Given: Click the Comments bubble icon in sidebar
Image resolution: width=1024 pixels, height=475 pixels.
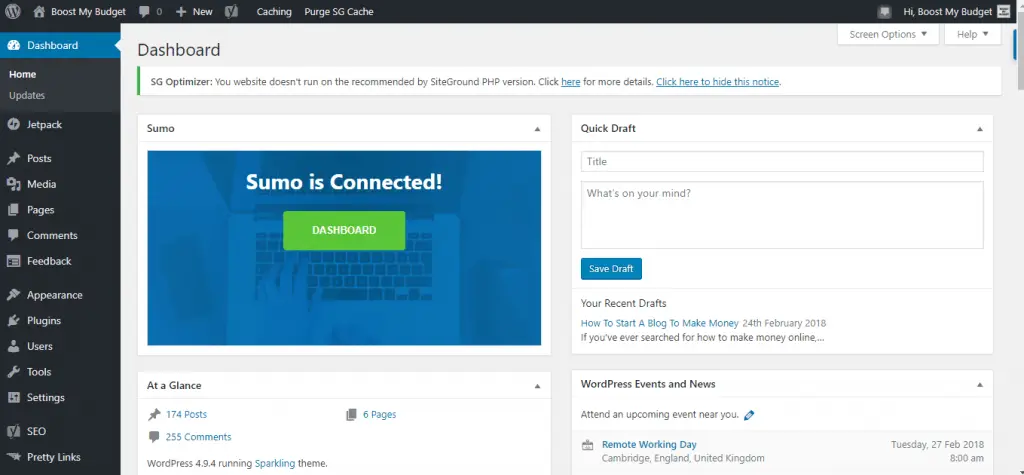Looking at the screenshot, I should pos(14,235).
